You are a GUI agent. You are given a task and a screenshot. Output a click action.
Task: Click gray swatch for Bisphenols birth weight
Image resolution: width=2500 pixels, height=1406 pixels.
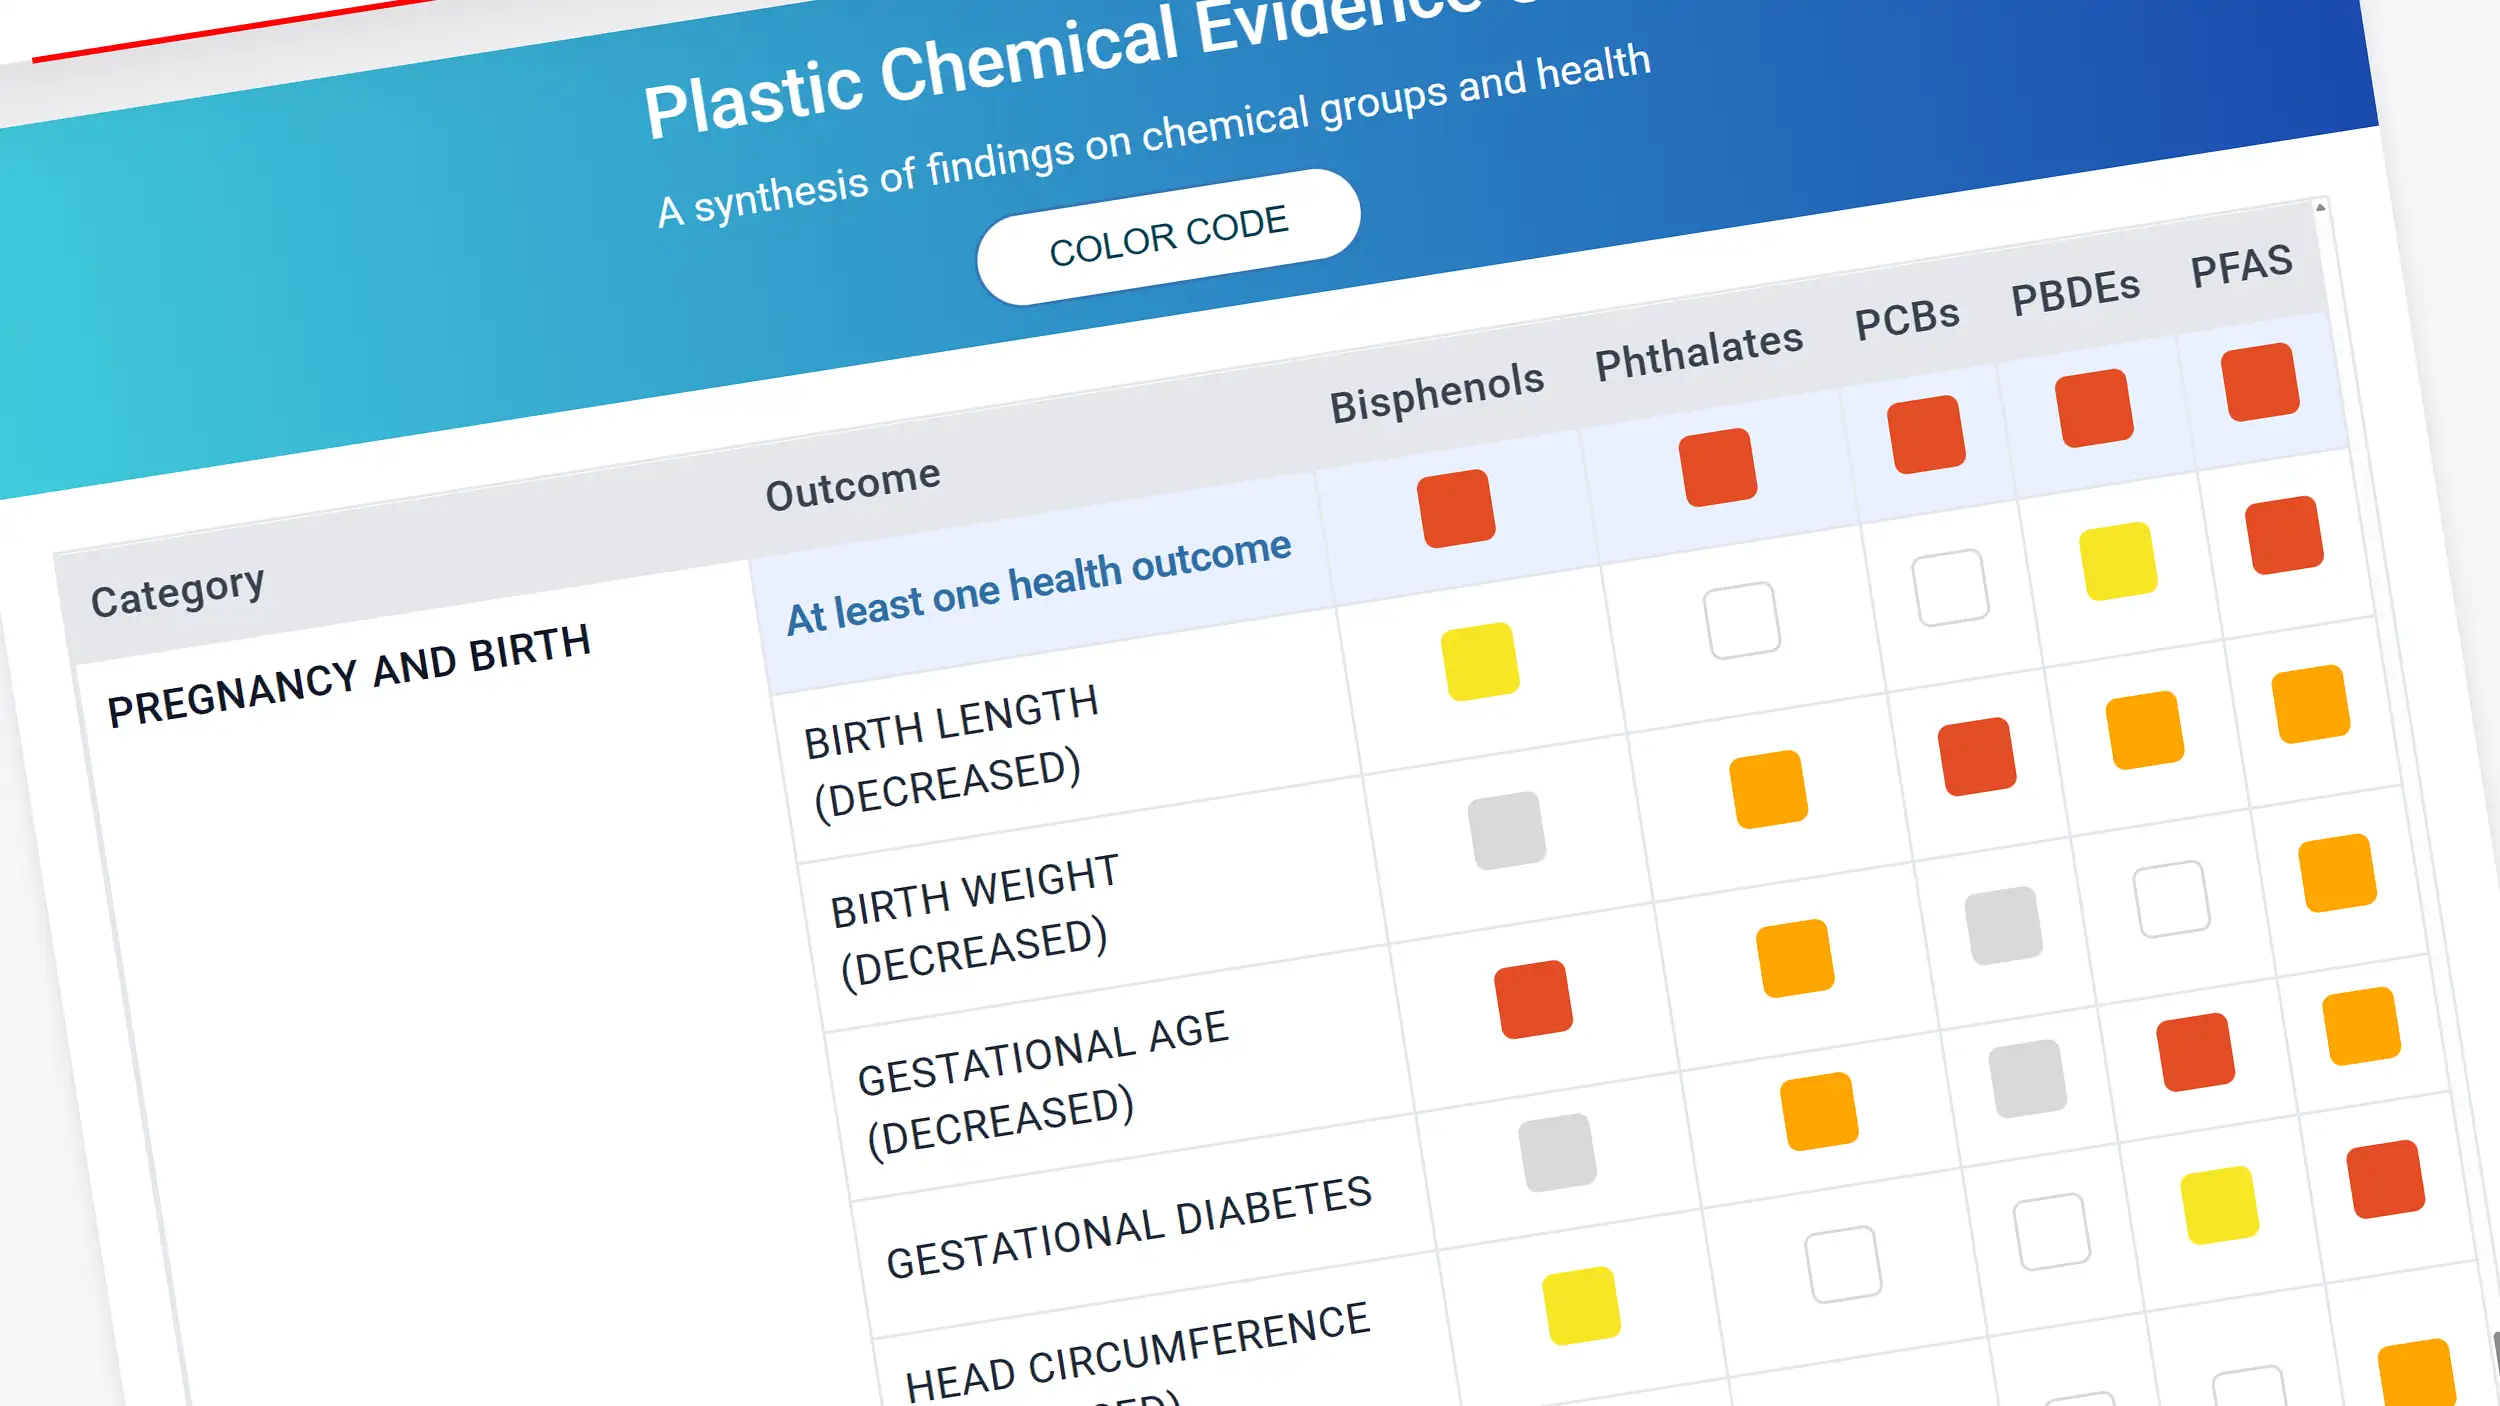coord(1506,830)
